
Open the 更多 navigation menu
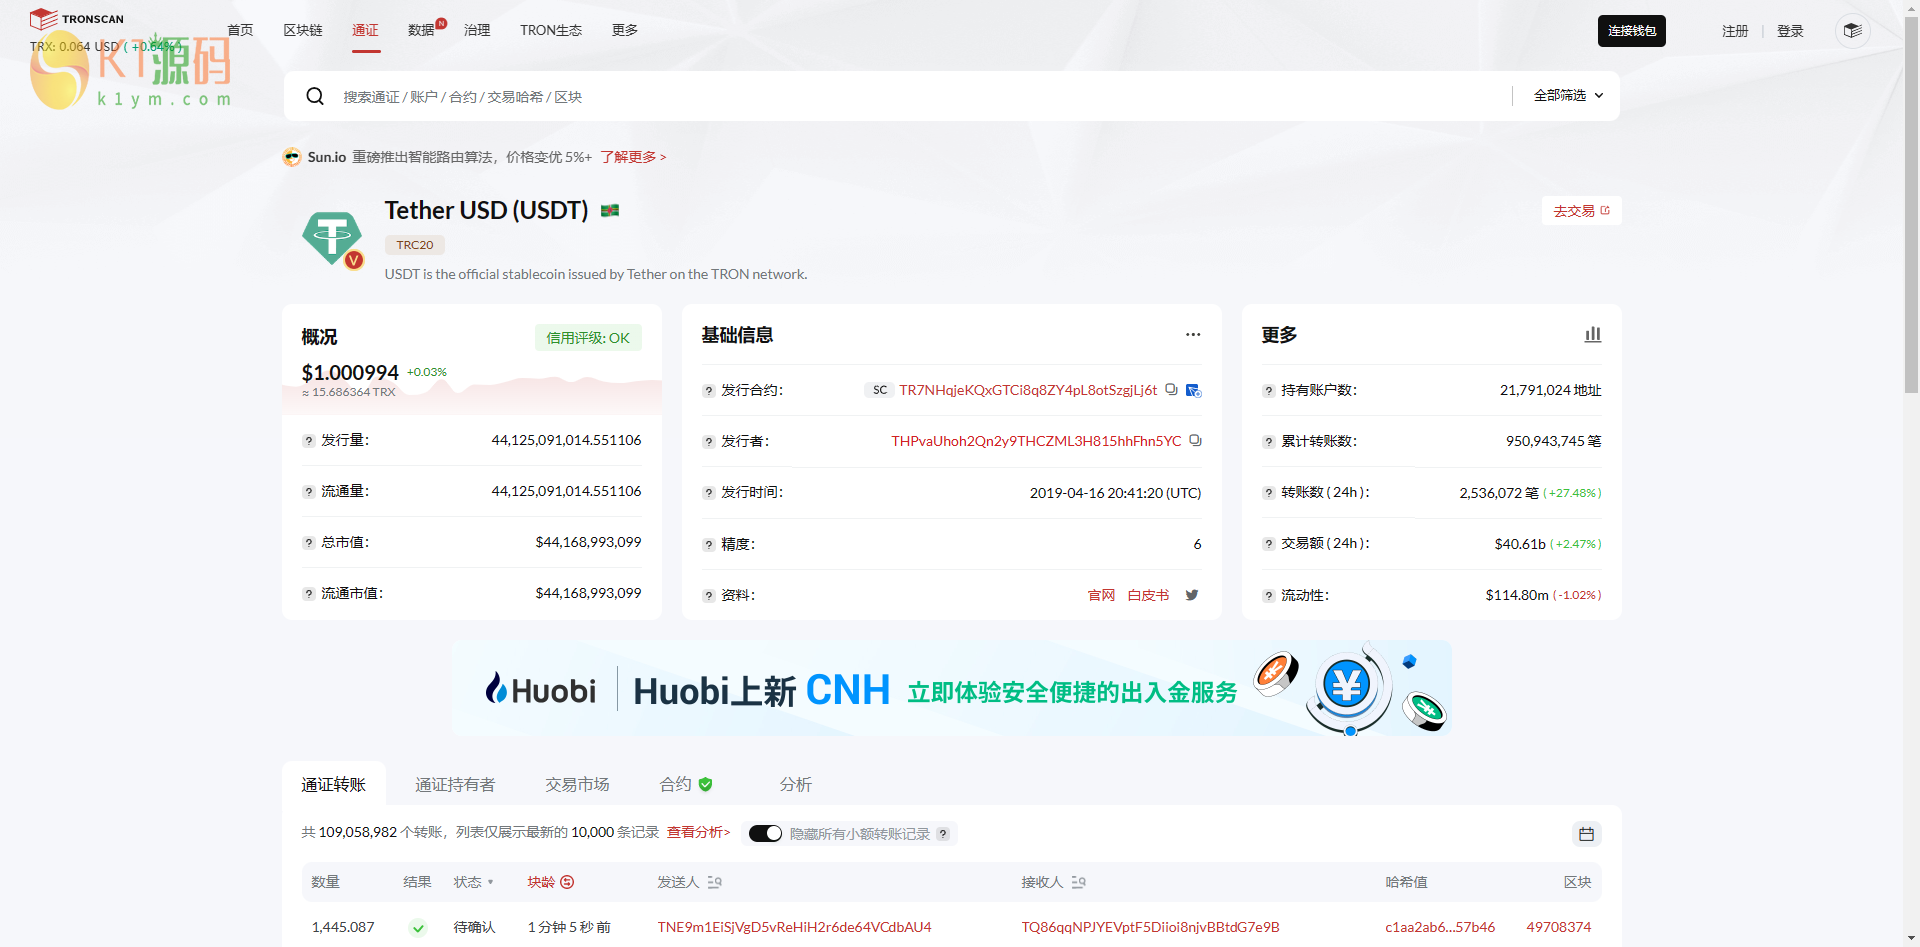point(625,30)
